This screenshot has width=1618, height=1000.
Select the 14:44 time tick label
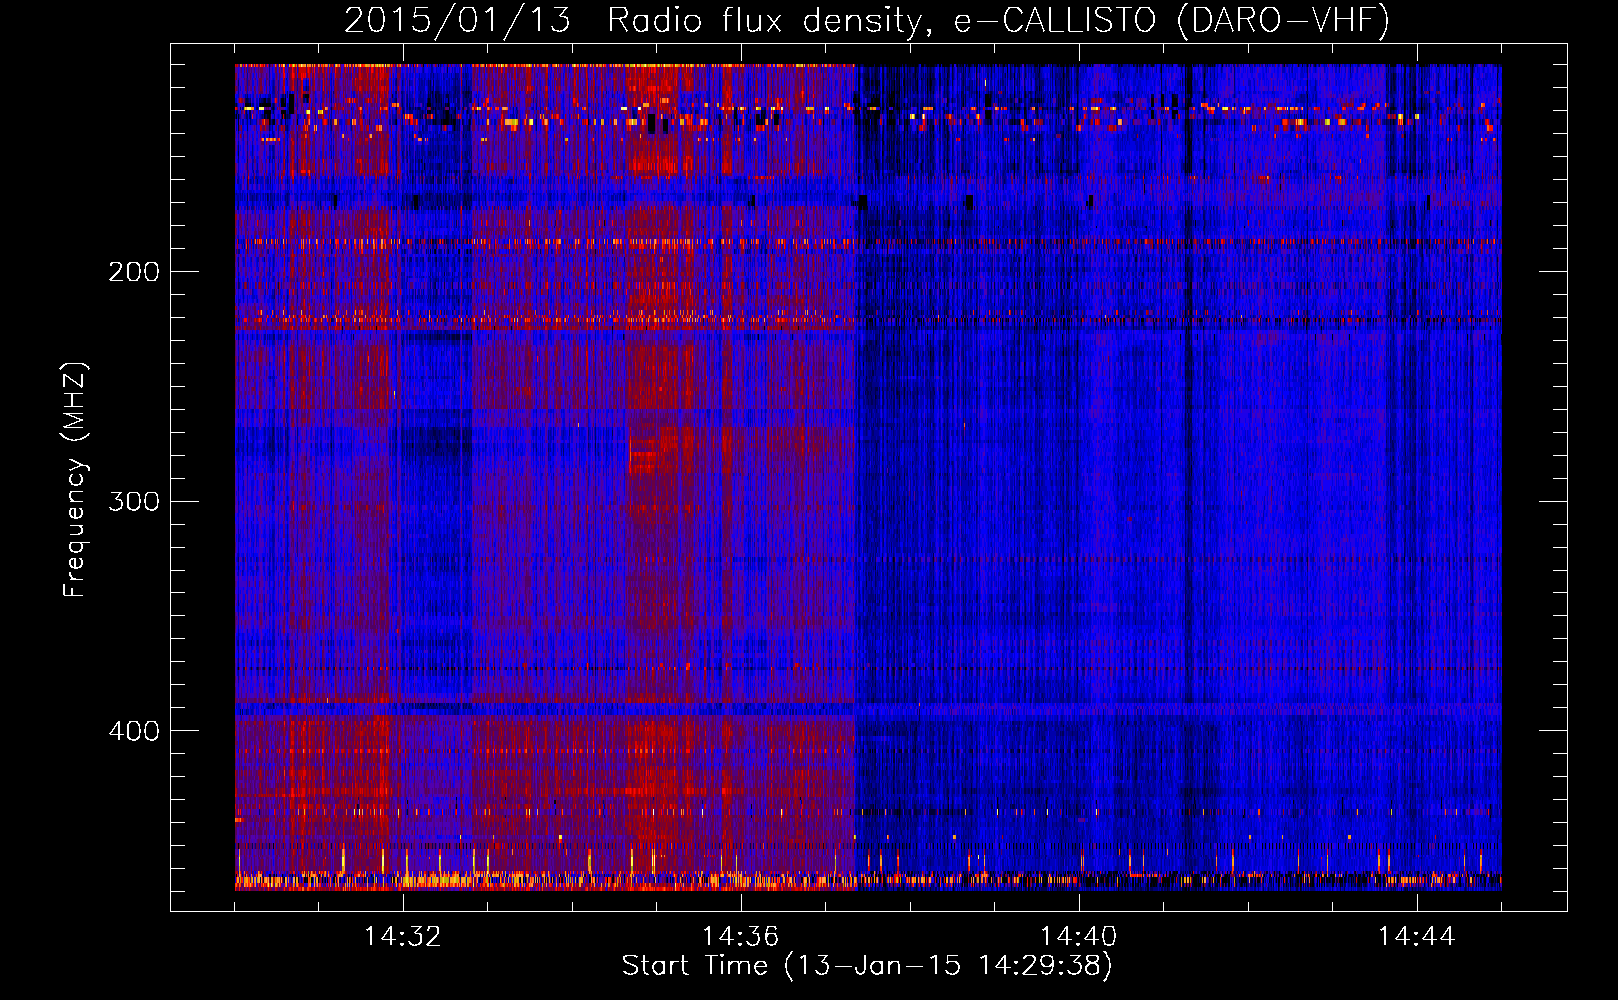[x=1417, y=937]
